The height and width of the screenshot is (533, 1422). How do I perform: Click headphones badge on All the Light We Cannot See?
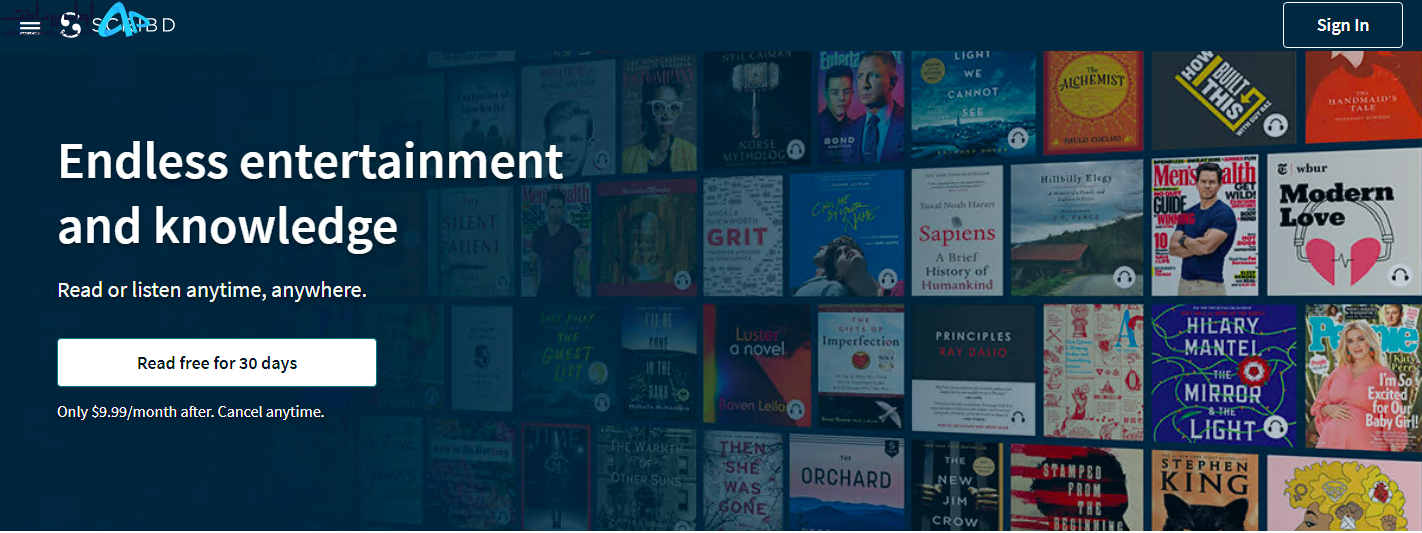click(x=1018, y=138)
